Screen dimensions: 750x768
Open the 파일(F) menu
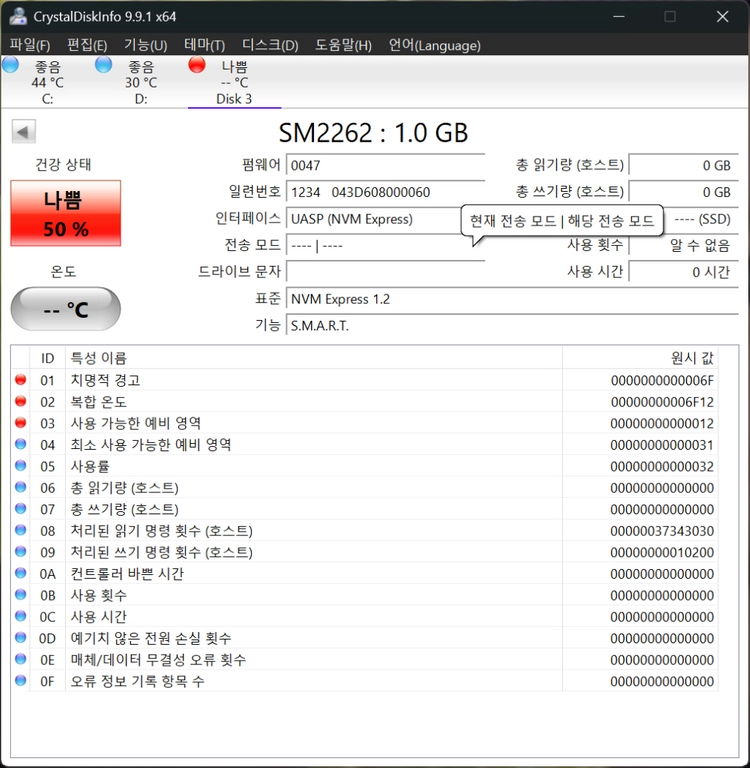pos(30,45)
